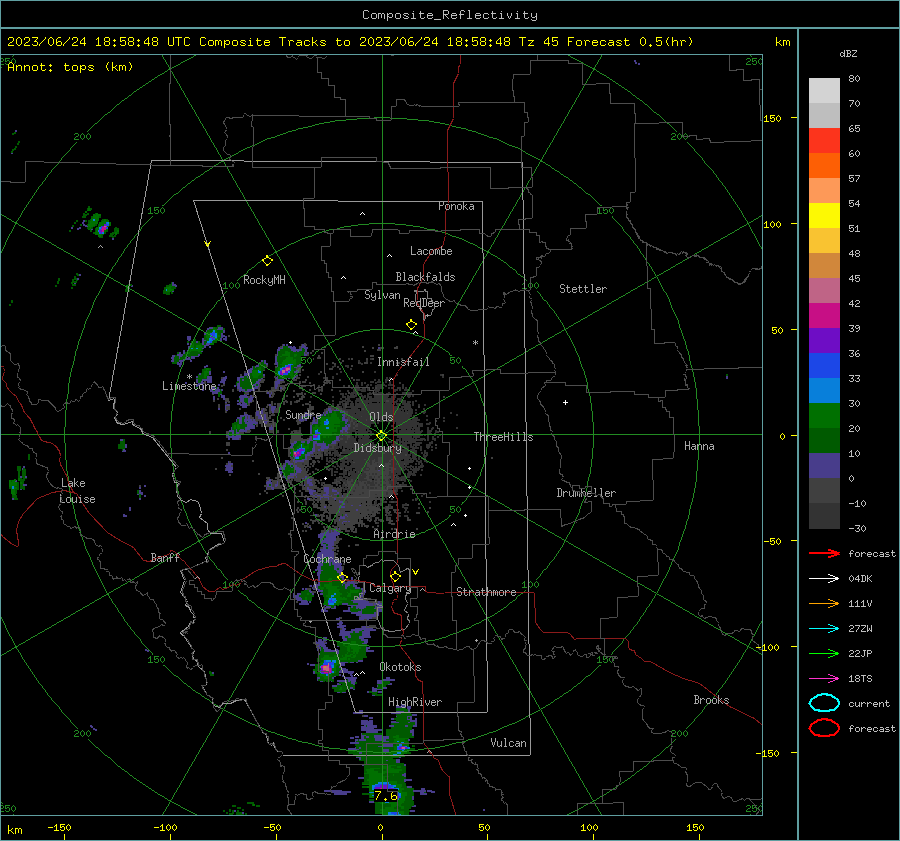Click the dBZ scale heading
This screenshot has height=841, width=900.
pos(848,53)
